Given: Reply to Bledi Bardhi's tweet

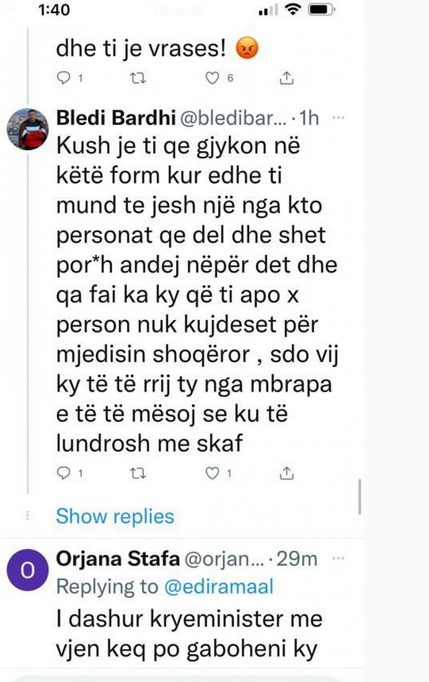Looking at the screenshot, I should [64, 473].
